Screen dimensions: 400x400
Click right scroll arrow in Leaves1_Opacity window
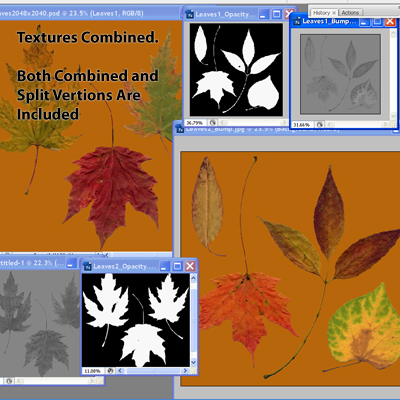pos(284,123)
